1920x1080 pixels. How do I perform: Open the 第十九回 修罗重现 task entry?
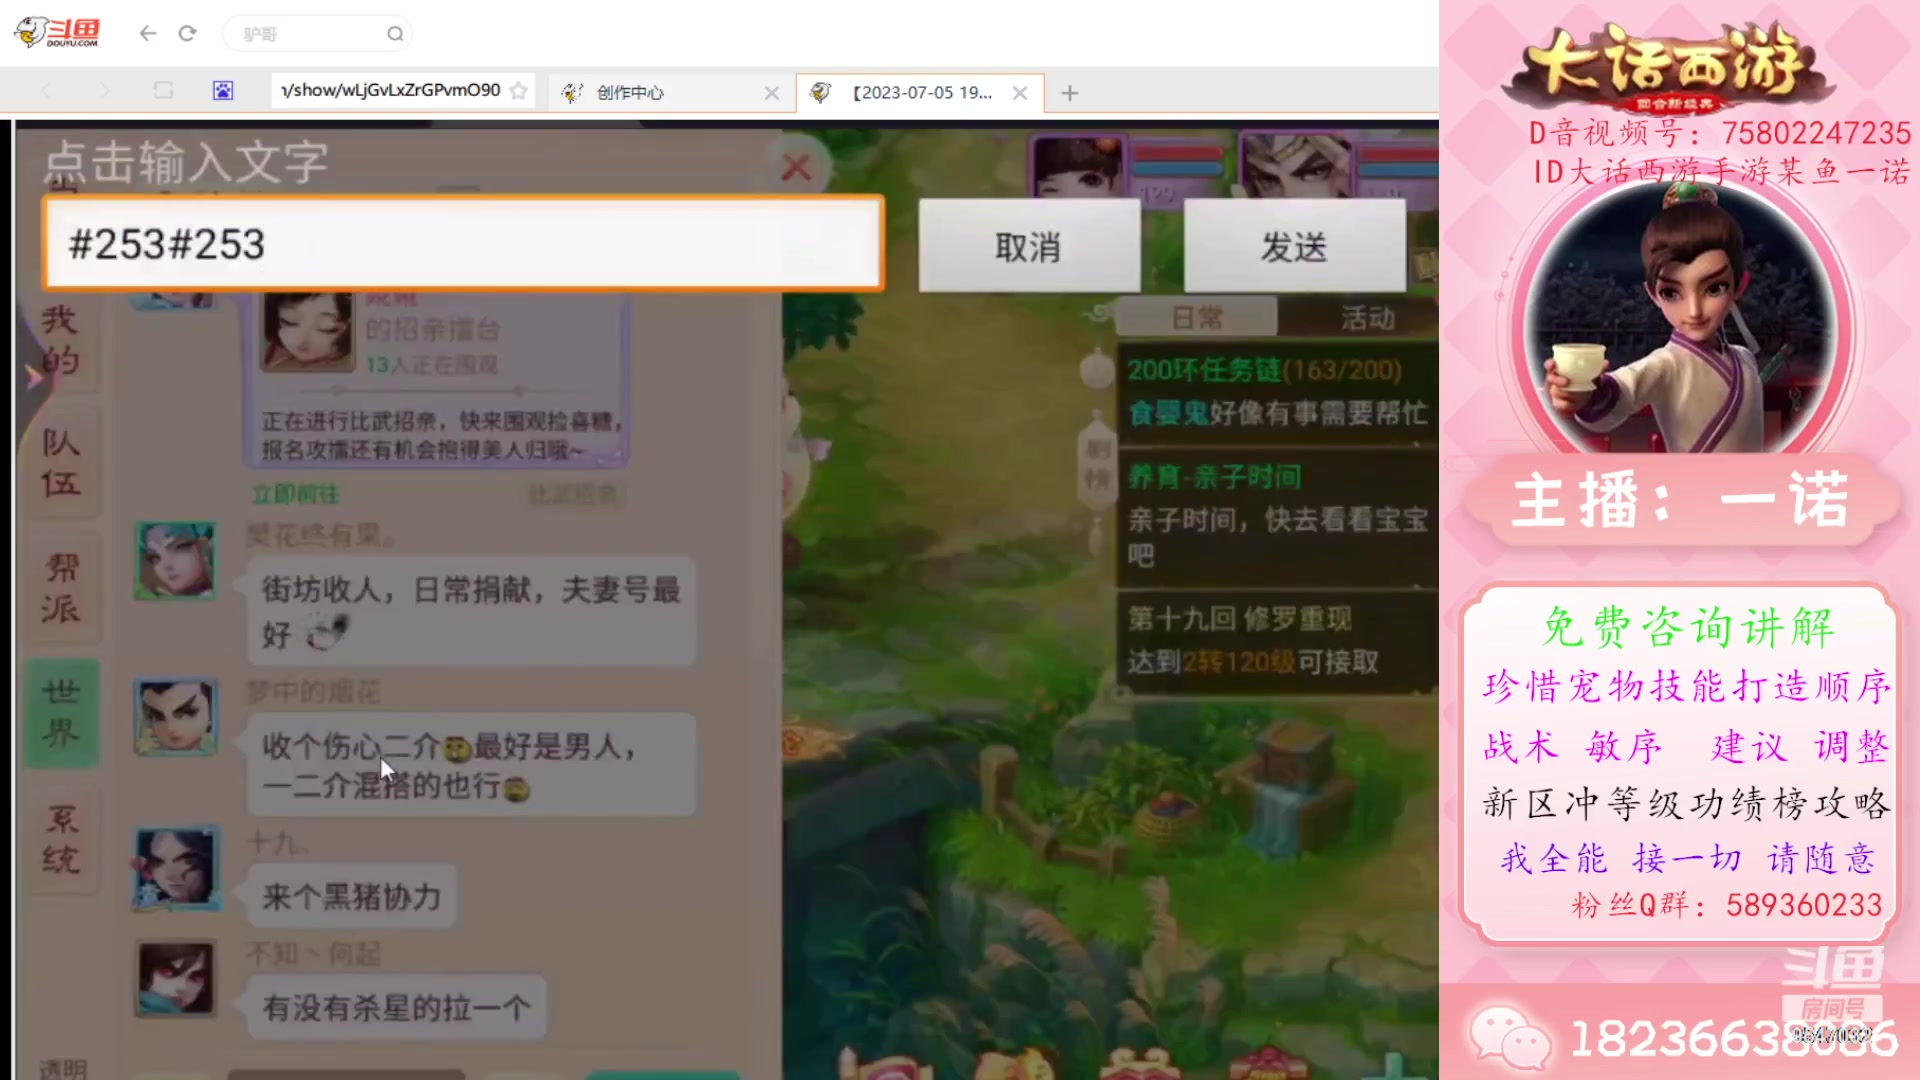click(1278, 640)
